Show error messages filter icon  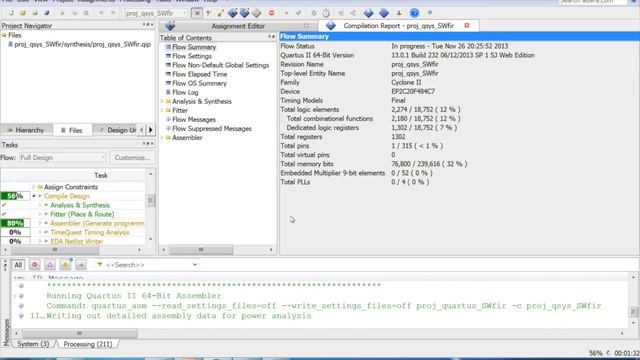tap(35, 265)
